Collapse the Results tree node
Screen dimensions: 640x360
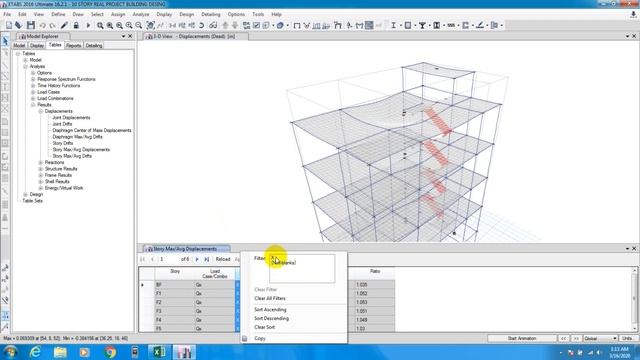(33, 105)
